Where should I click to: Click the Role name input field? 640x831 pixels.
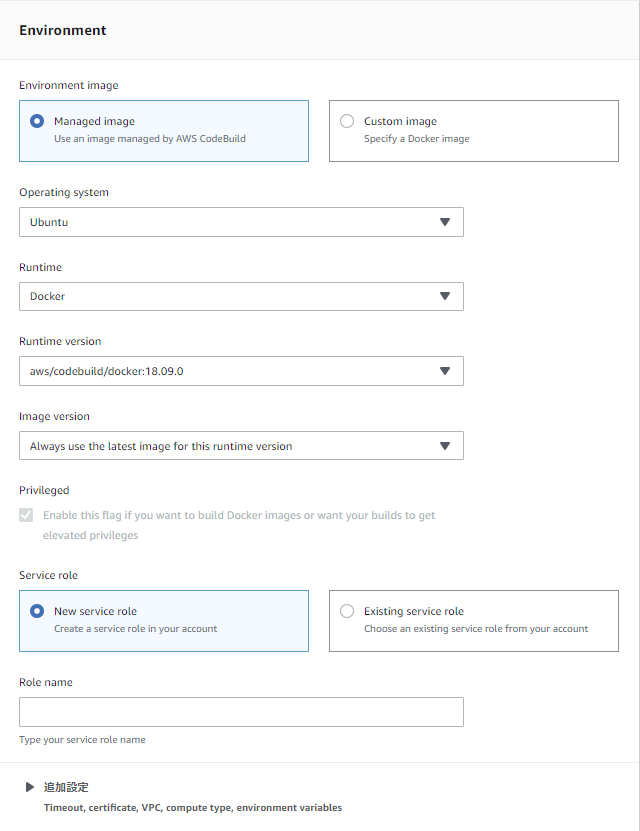[x=240, y=712]
